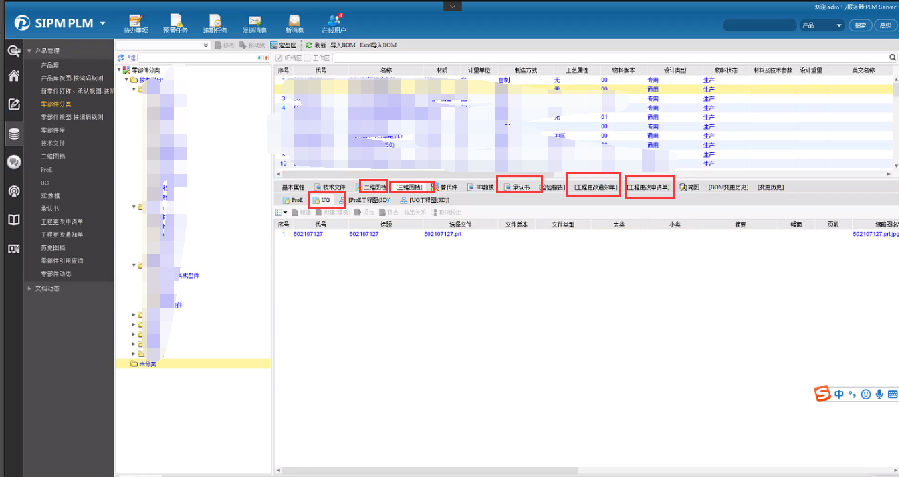This screenshot has height=477, width=899.
Task: Click the open book sidebar icon
Action: 14,219
